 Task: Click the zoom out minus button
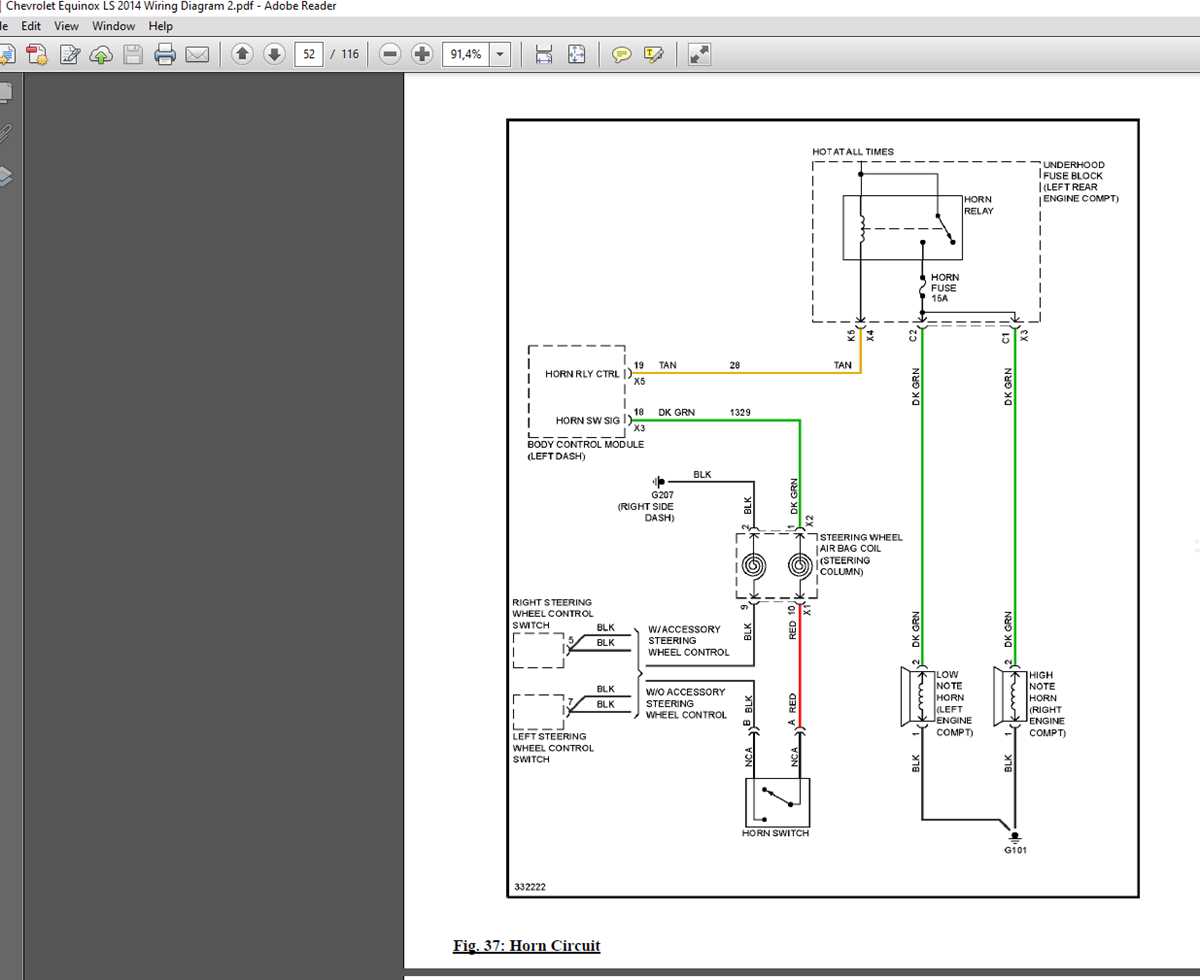[x=390, y=54]
